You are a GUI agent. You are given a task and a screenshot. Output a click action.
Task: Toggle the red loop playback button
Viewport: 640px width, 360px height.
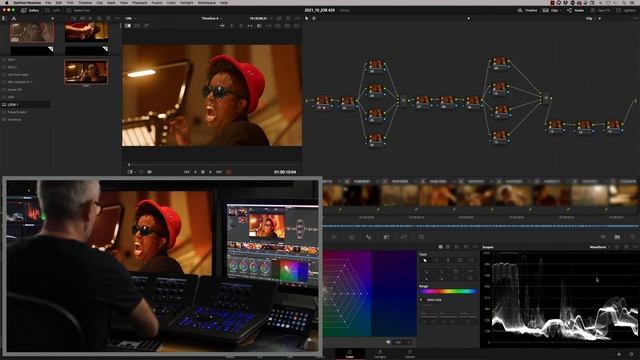coord(229,172)
